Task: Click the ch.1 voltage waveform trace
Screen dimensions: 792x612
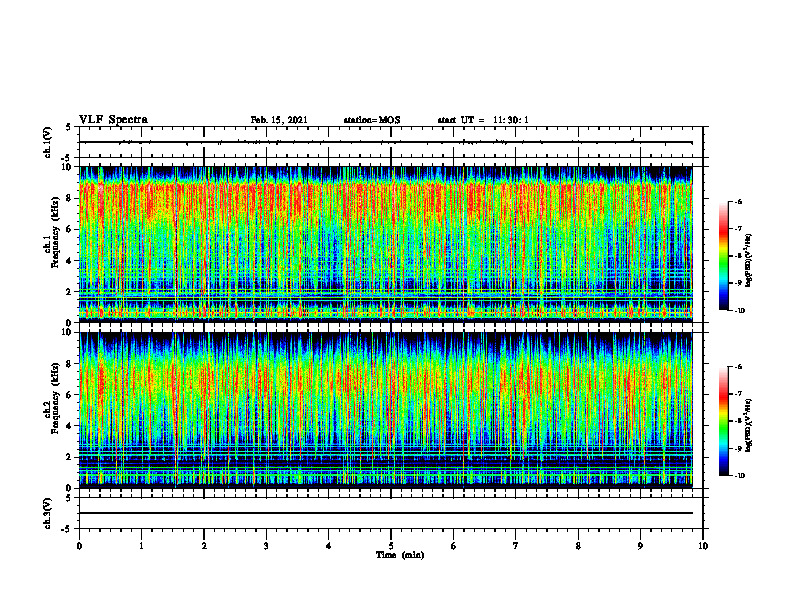Action: click(x=386, y=142)
